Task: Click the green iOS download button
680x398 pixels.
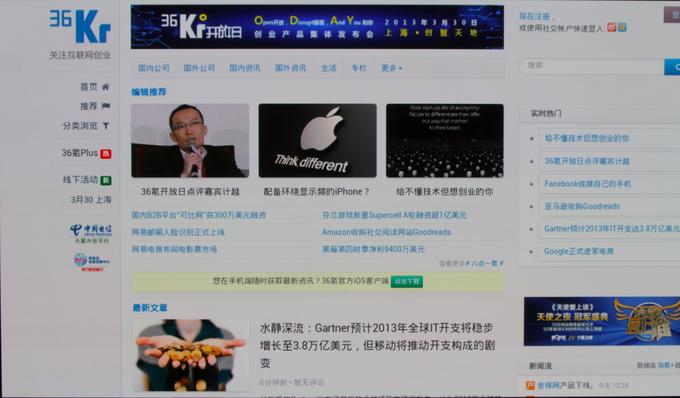Action: [x=406, y=281]
